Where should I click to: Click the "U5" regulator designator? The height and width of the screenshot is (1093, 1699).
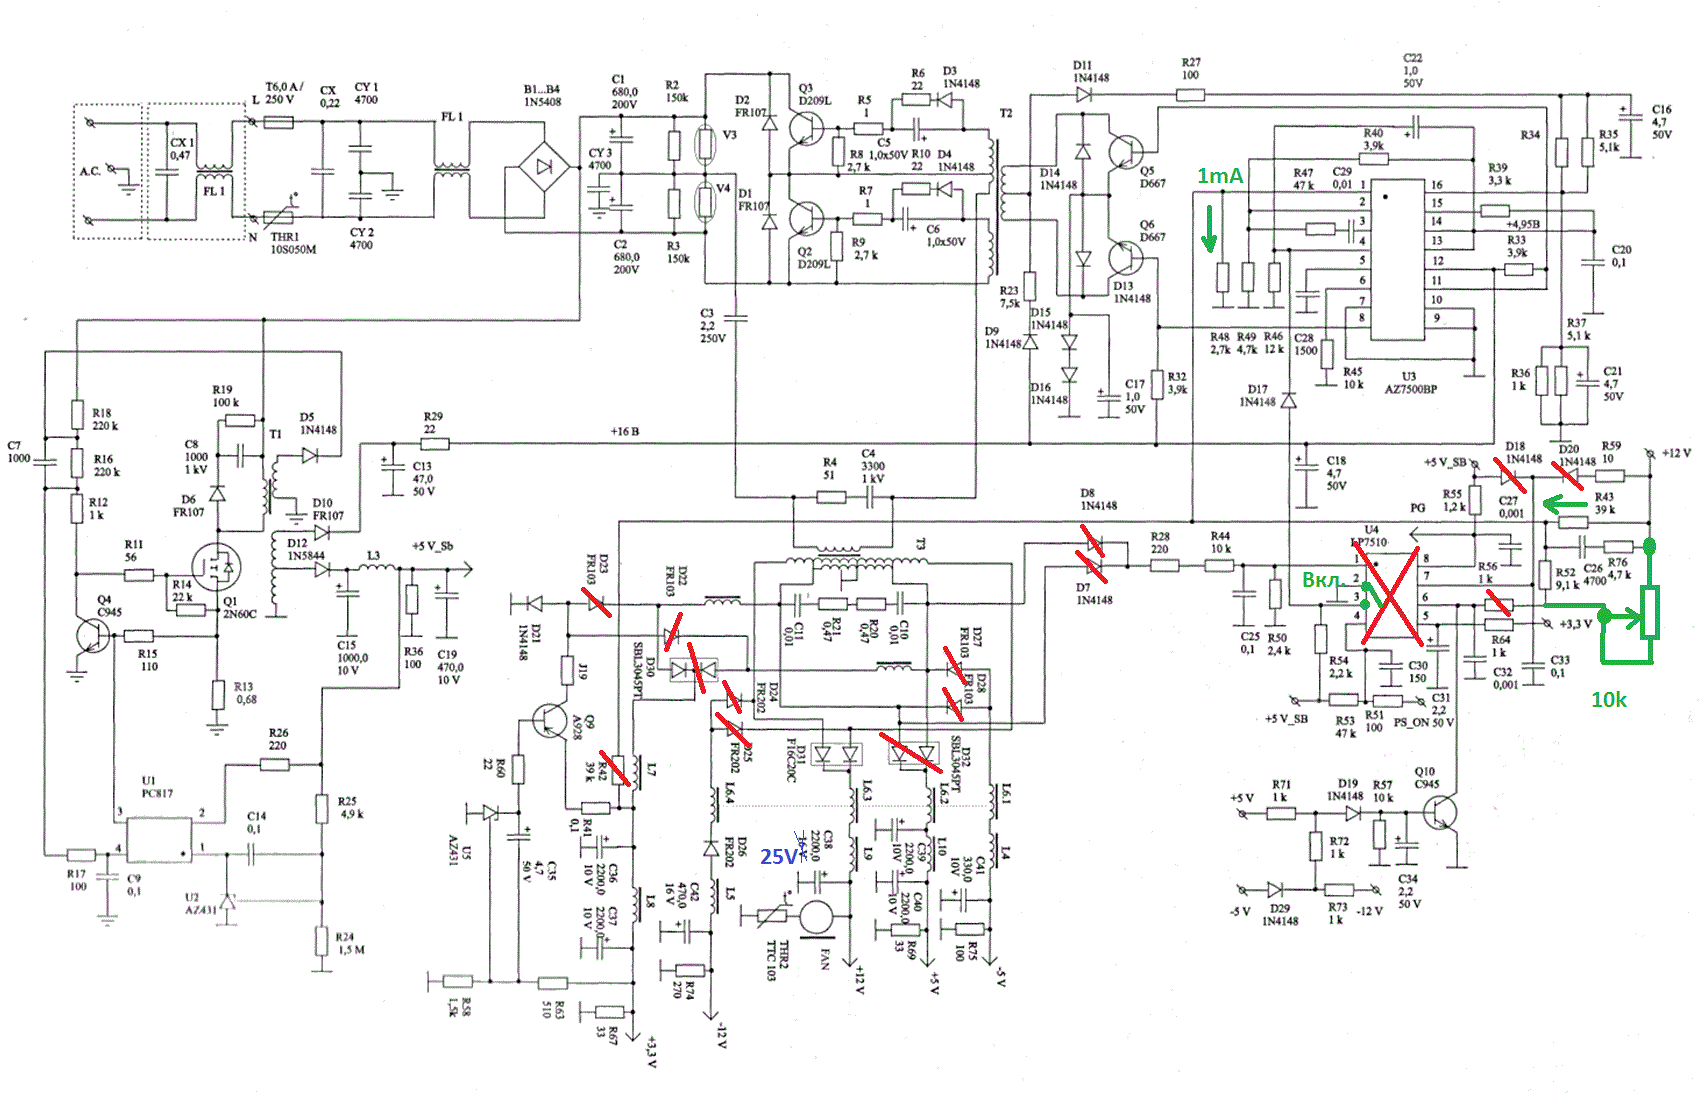pyautogui.click(x=465, y=854)
